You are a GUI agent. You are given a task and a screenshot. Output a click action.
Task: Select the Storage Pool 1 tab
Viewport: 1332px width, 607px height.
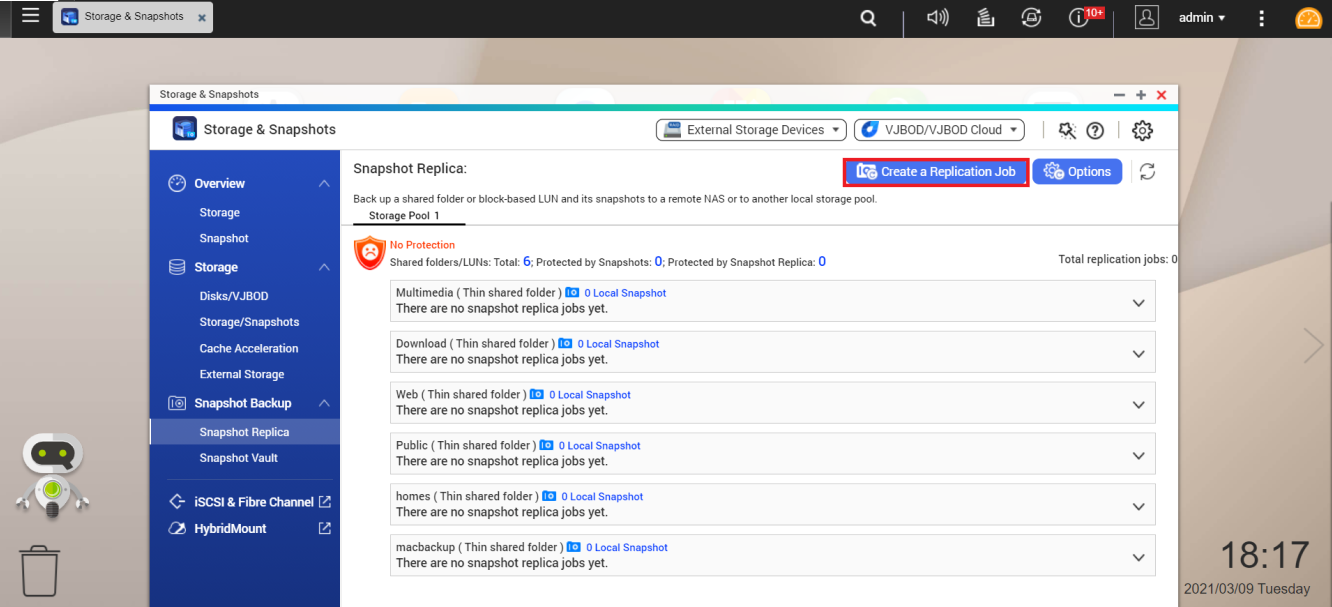coord(404,215)
